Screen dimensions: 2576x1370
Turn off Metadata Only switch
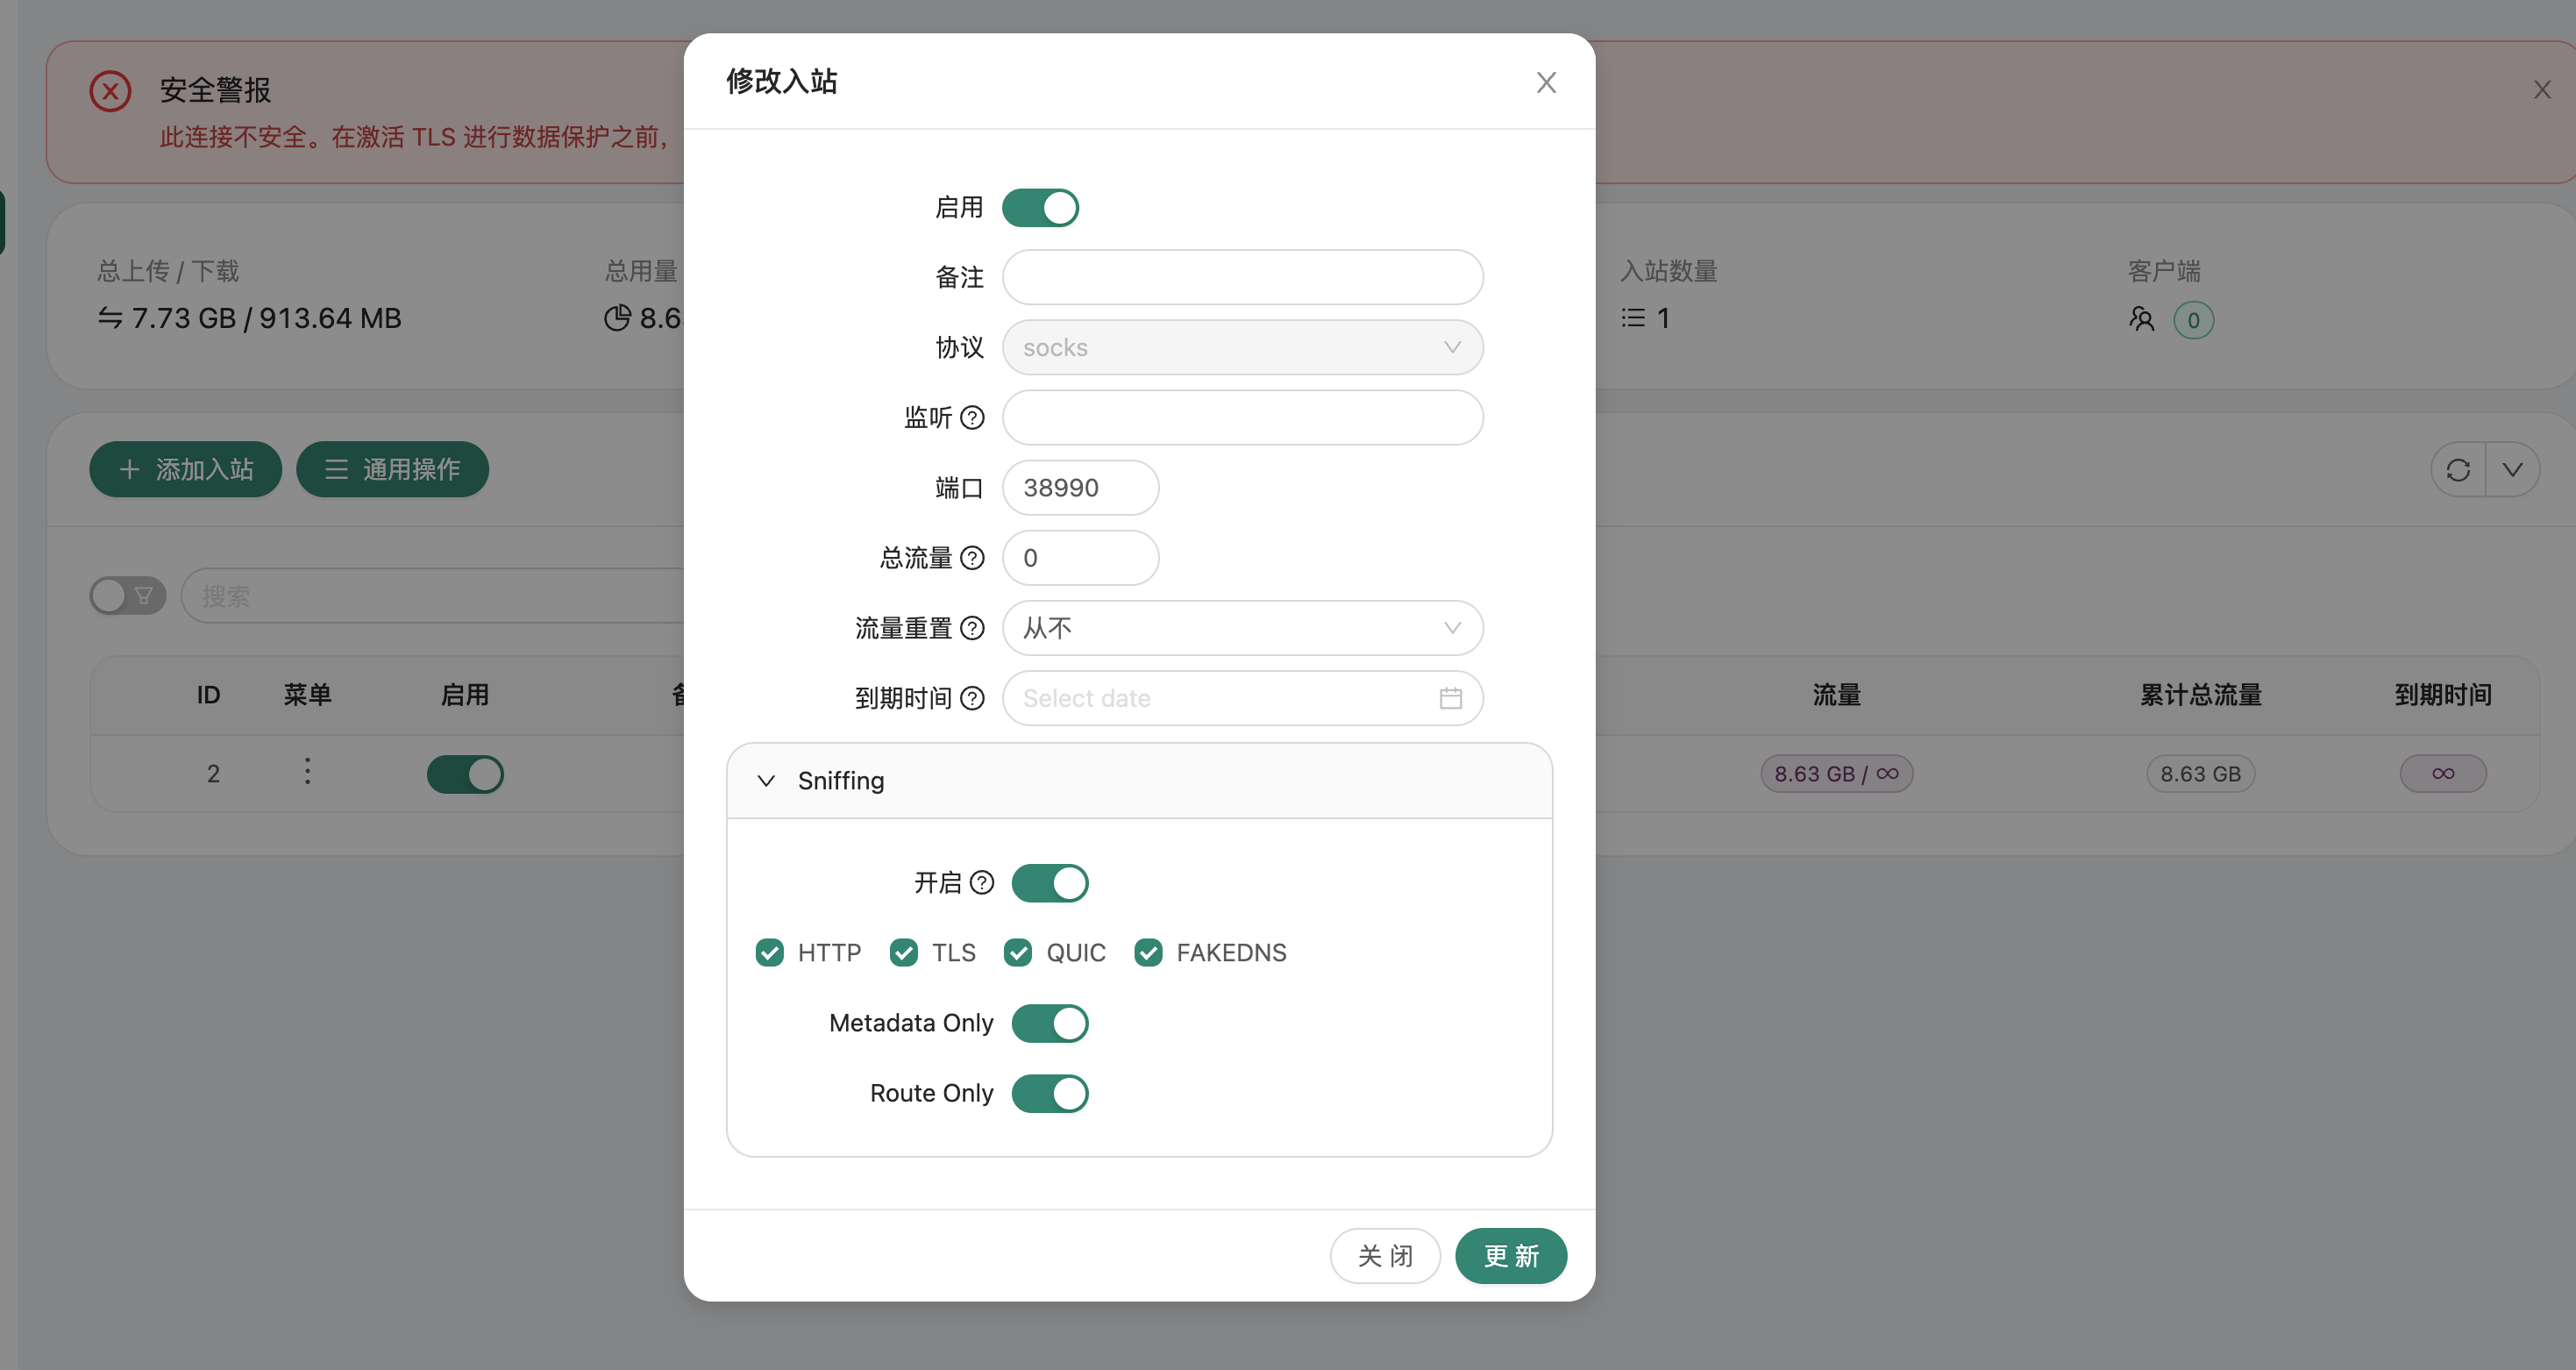[1049, 1023]
